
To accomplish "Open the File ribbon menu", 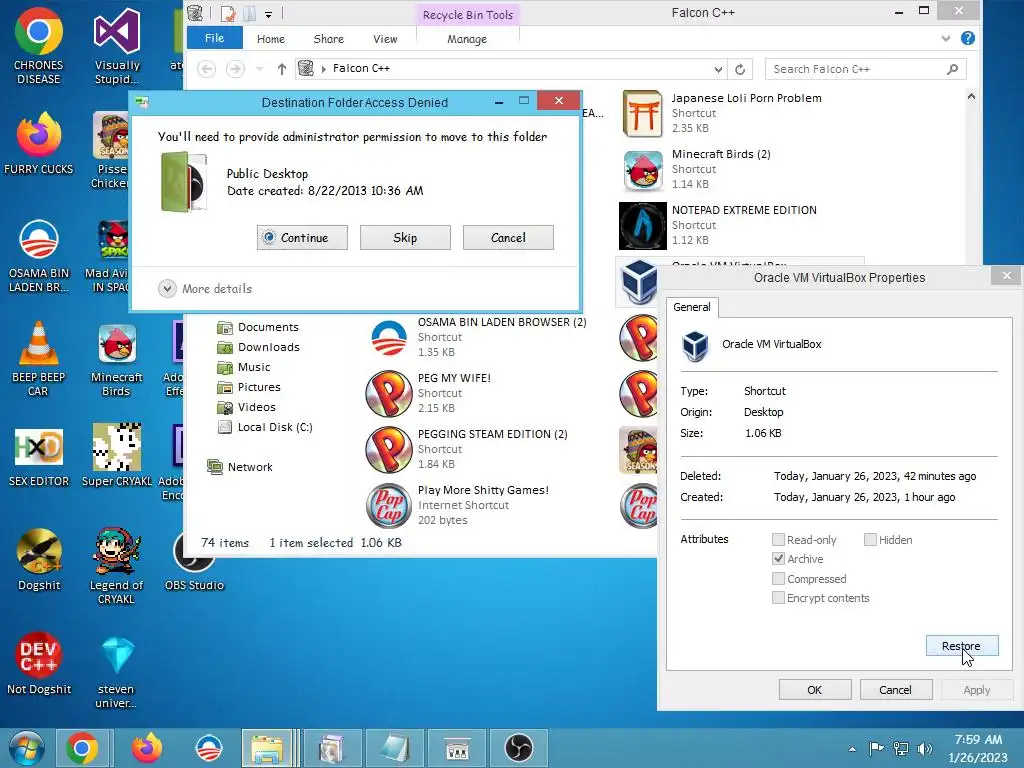I will click(214, 39).
